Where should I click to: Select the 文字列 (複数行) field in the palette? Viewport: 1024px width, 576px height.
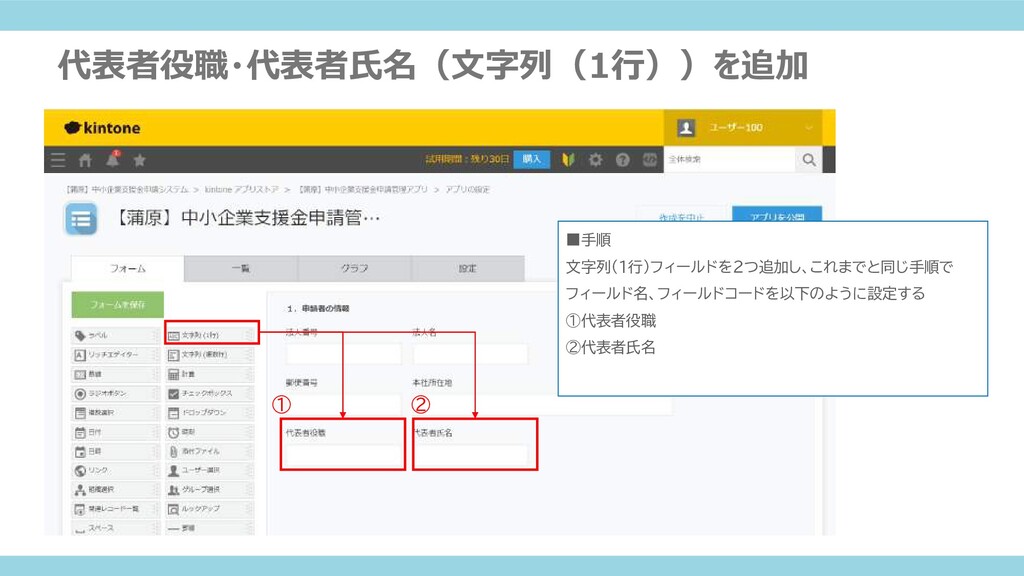(x=209, y=355)
